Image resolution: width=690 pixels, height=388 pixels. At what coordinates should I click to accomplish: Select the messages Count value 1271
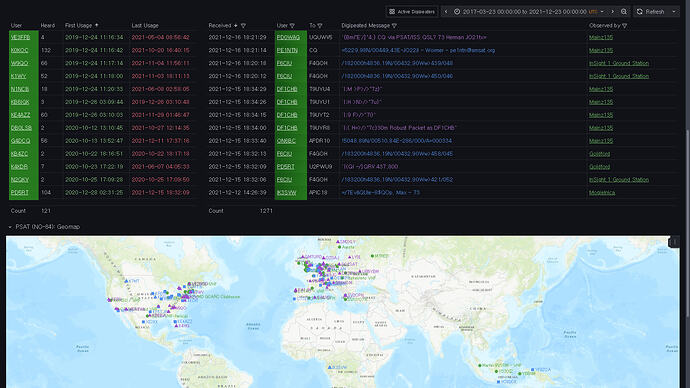266,211
